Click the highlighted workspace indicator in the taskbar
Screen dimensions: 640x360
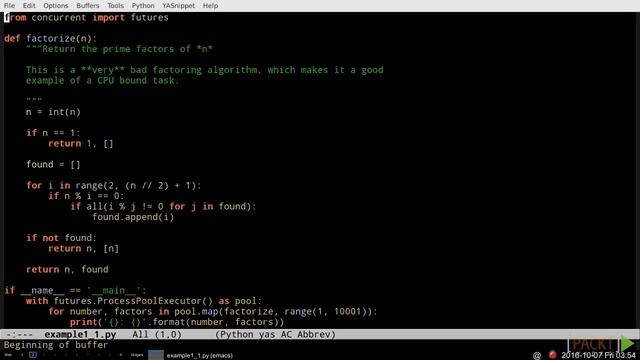coord(33,355)
